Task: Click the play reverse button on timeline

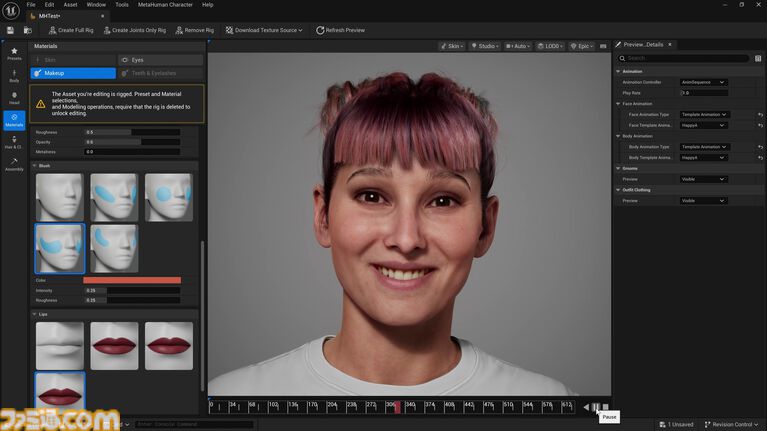Action: (586, 407)
